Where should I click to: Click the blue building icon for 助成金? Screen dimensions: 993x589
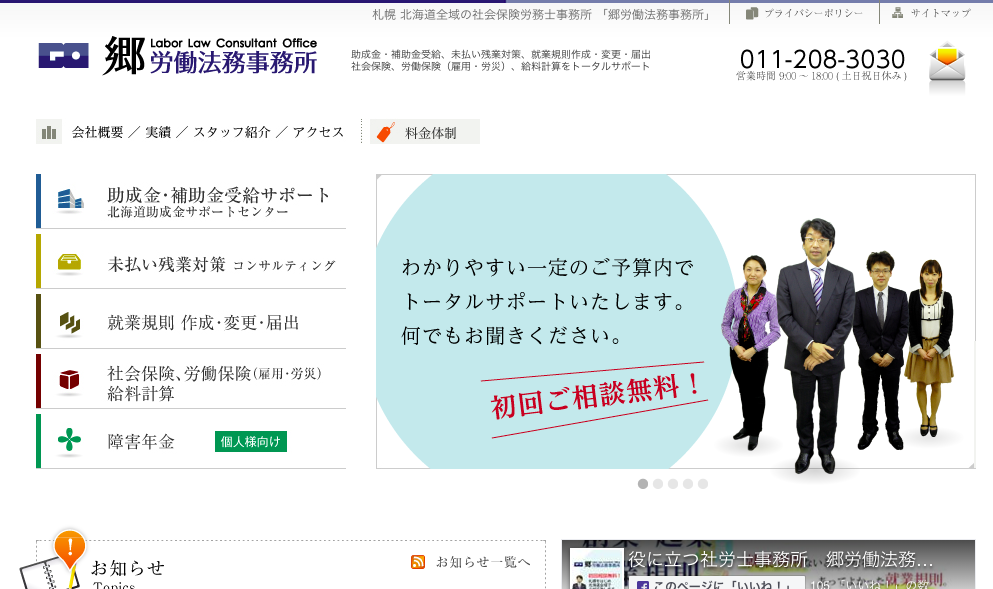70,200
